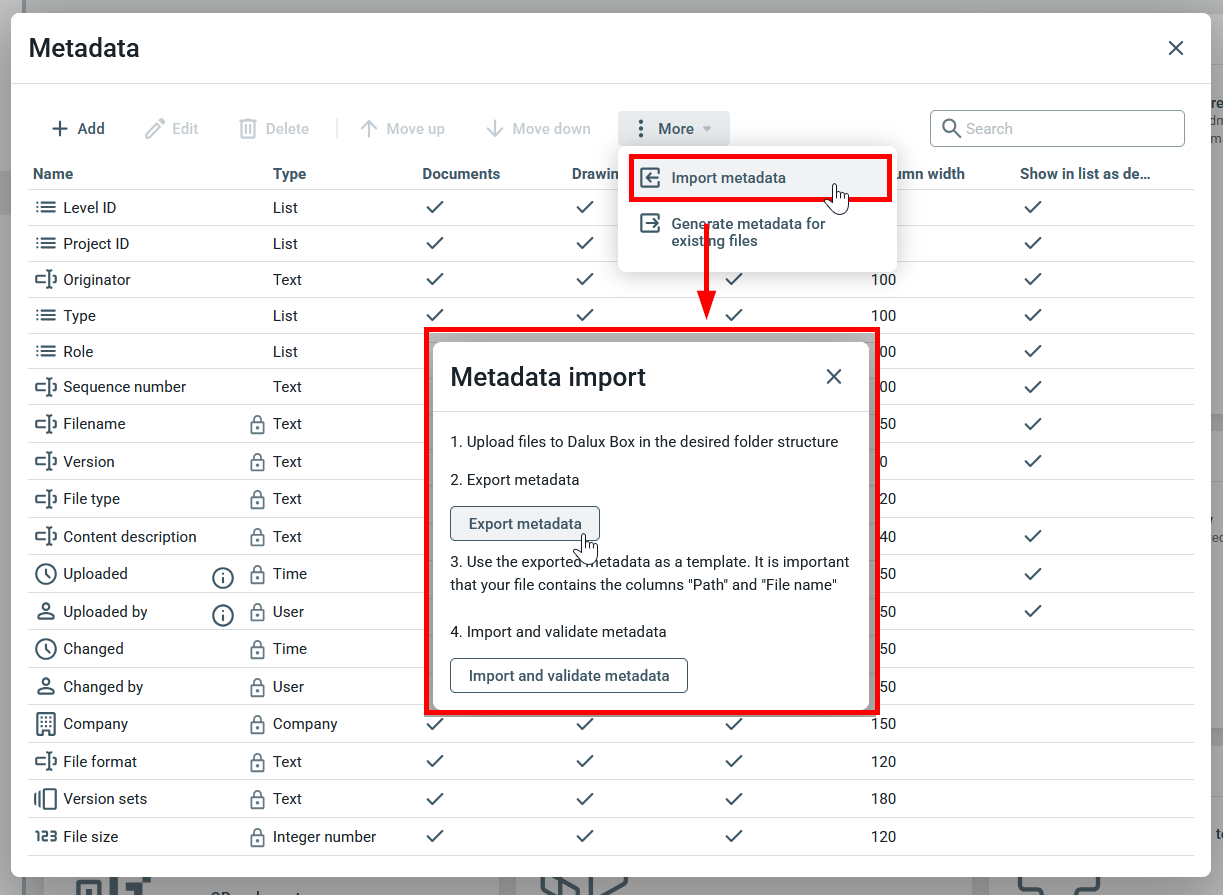Select Import metadata menu option
Image resolution: width=1223 pixels, height=895 pixels.
pyautogui.click(x=728, y=178)
